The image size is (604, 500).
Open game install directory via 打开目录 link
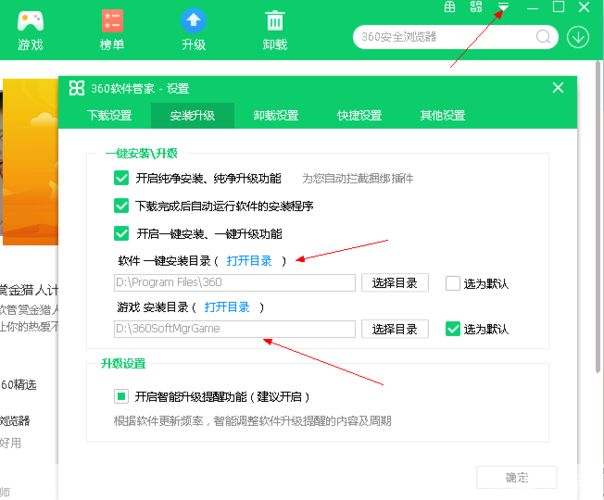(227, 307)
